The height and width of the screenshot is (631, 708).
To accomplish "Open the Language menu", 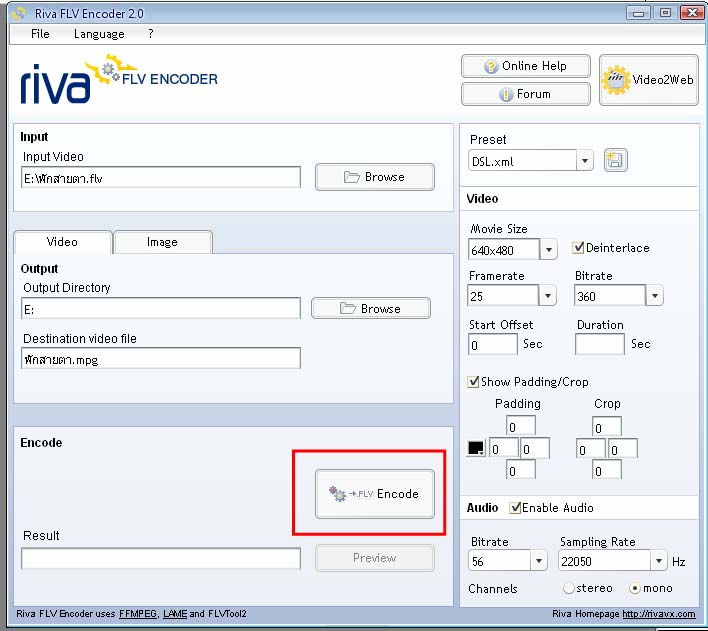I will click(x=99, y=34).
